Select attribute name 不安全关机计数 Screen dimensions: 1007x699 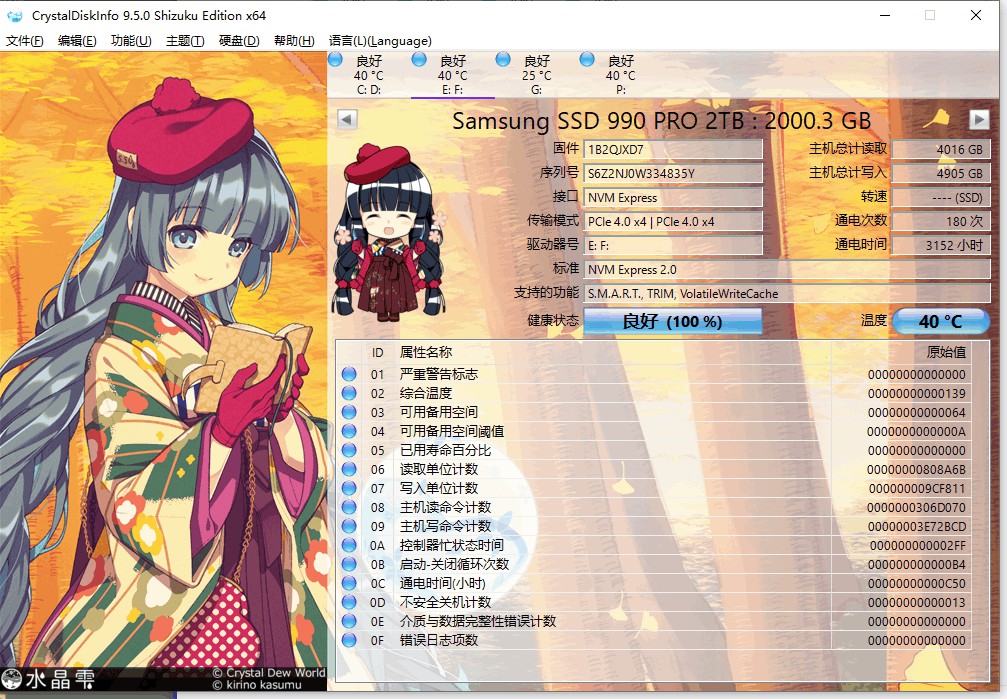pyautogui.click(x=445, y=602)
